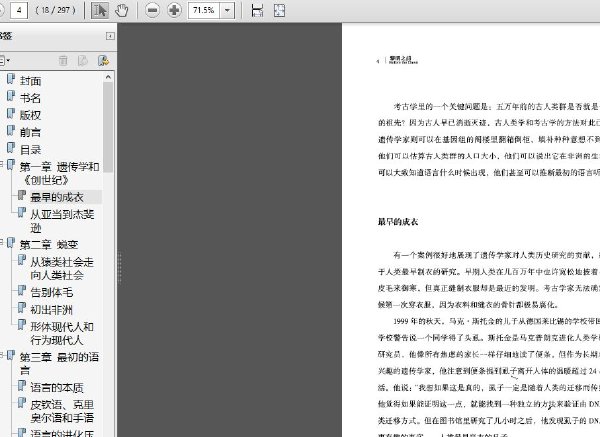
Task: Open the 初出非洲 bookmark
Action: tap(51, 310)
